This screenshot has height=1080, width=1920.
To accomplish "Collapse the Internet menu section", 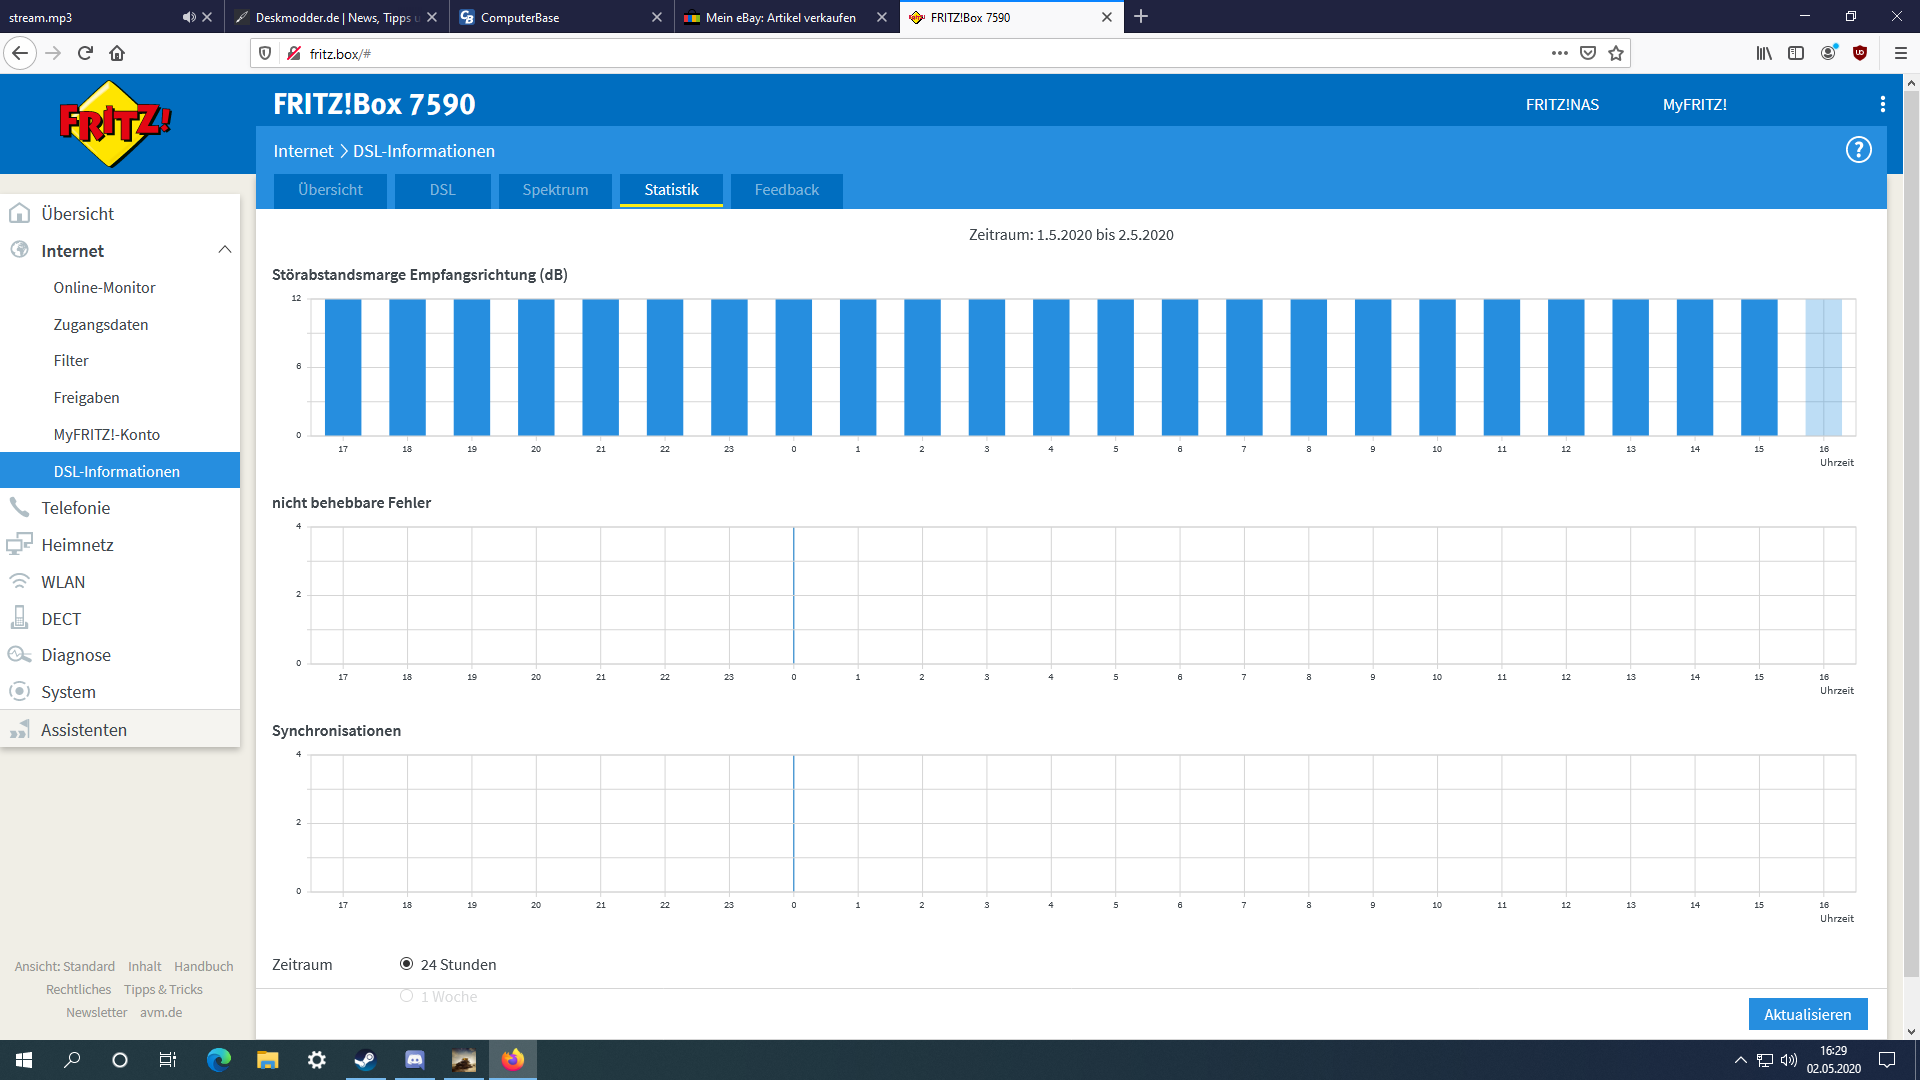I will pyautogui.click(x=224, y=250).
